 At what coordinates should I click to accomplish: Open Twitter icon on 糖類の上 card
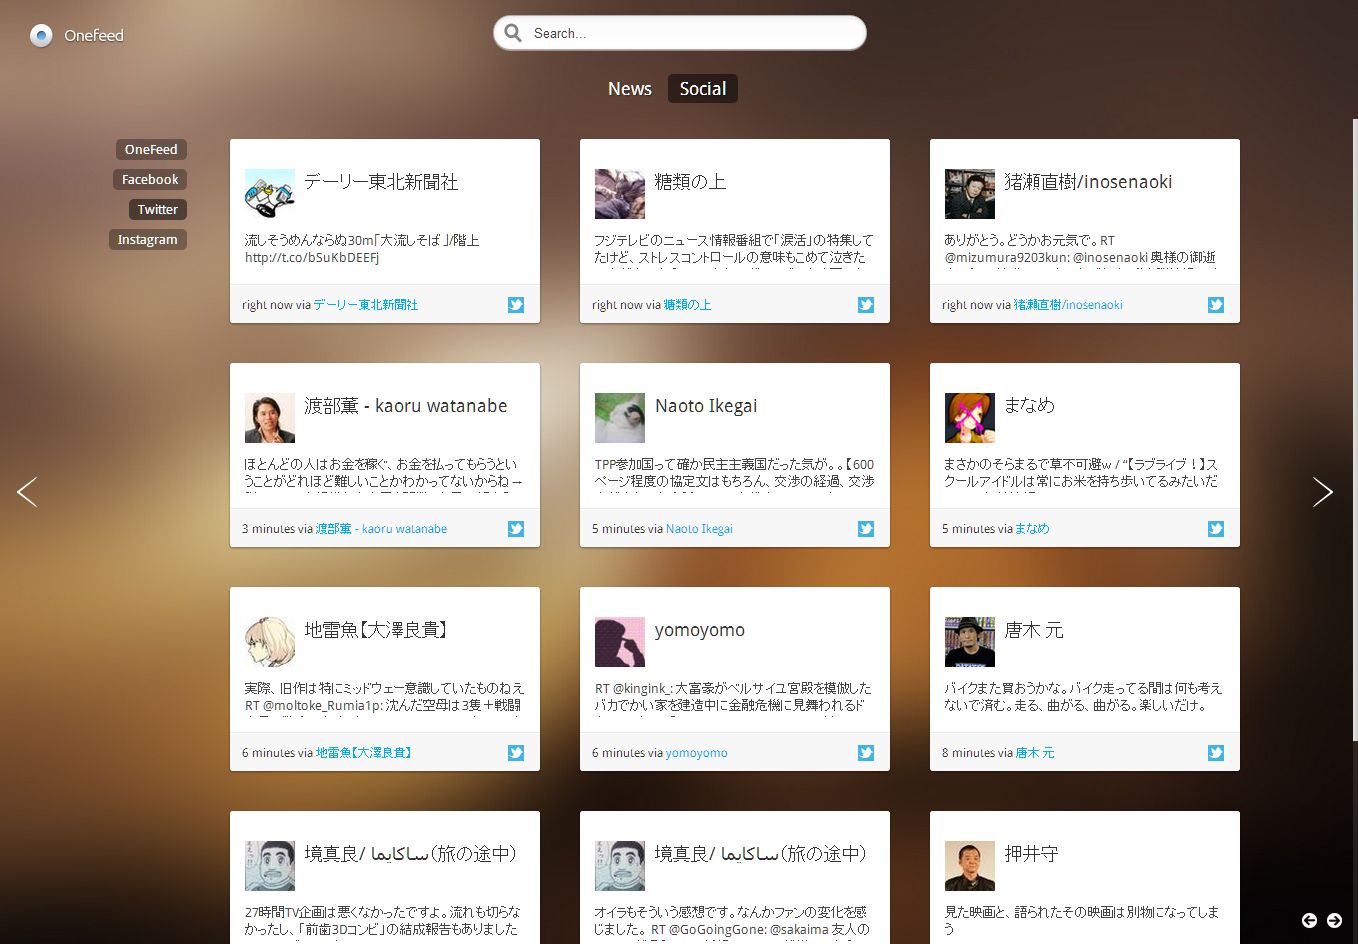coord(866,305)
